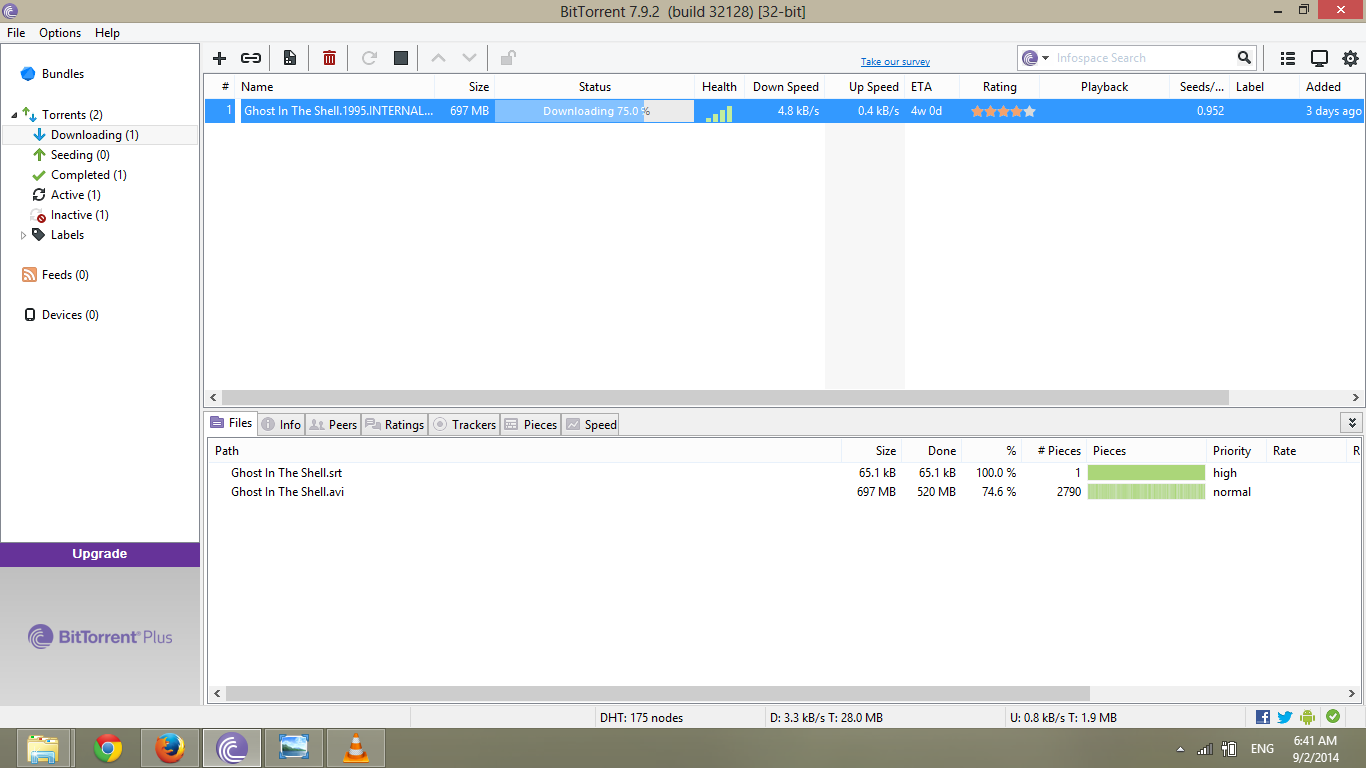The height and width of the screenshot is (768, 1366).
Task: Create new torrent file icon
Action: pos(289,58)
